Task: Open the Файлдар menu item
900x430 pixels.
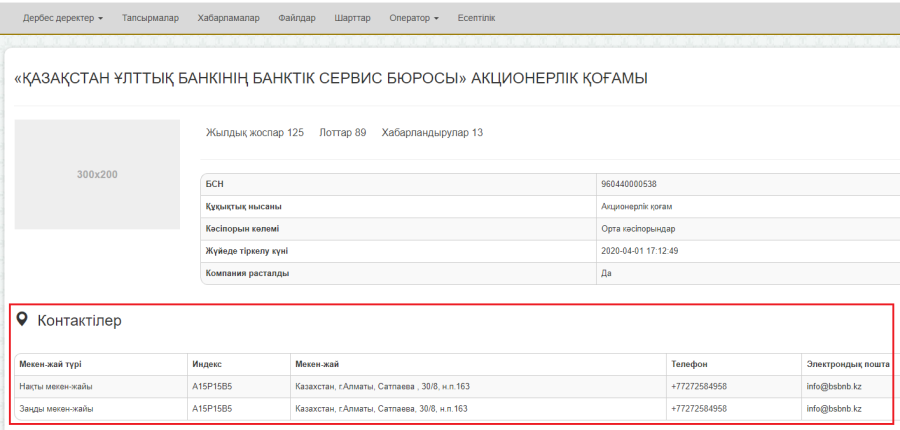Action: (297, 18)
